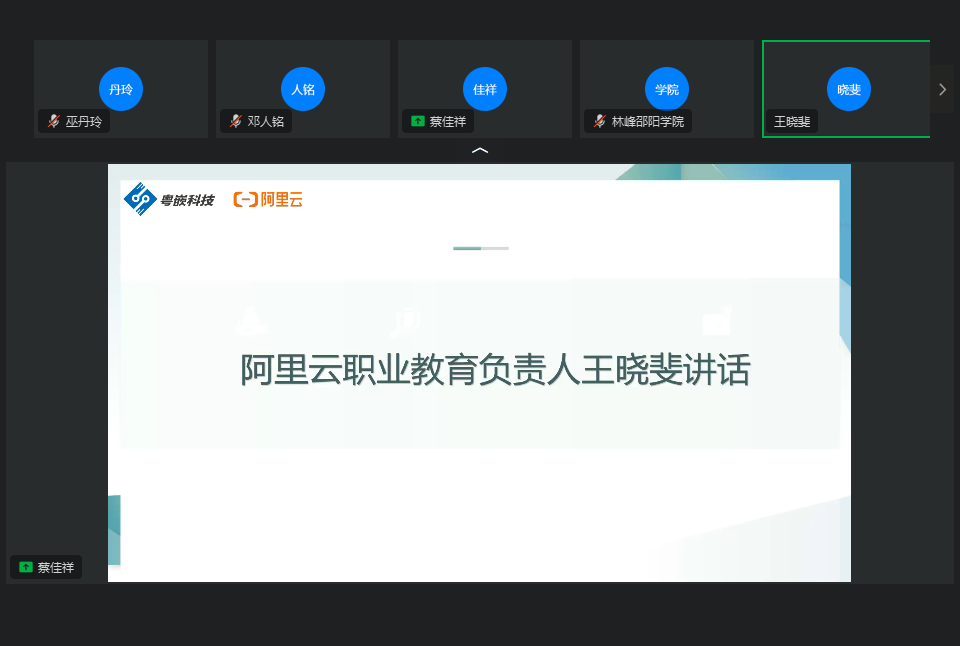The width and height of the screenshot is (960, 646).
Task: Select 蔡佳祥 name label in top strip
Action: coord(448,122)
